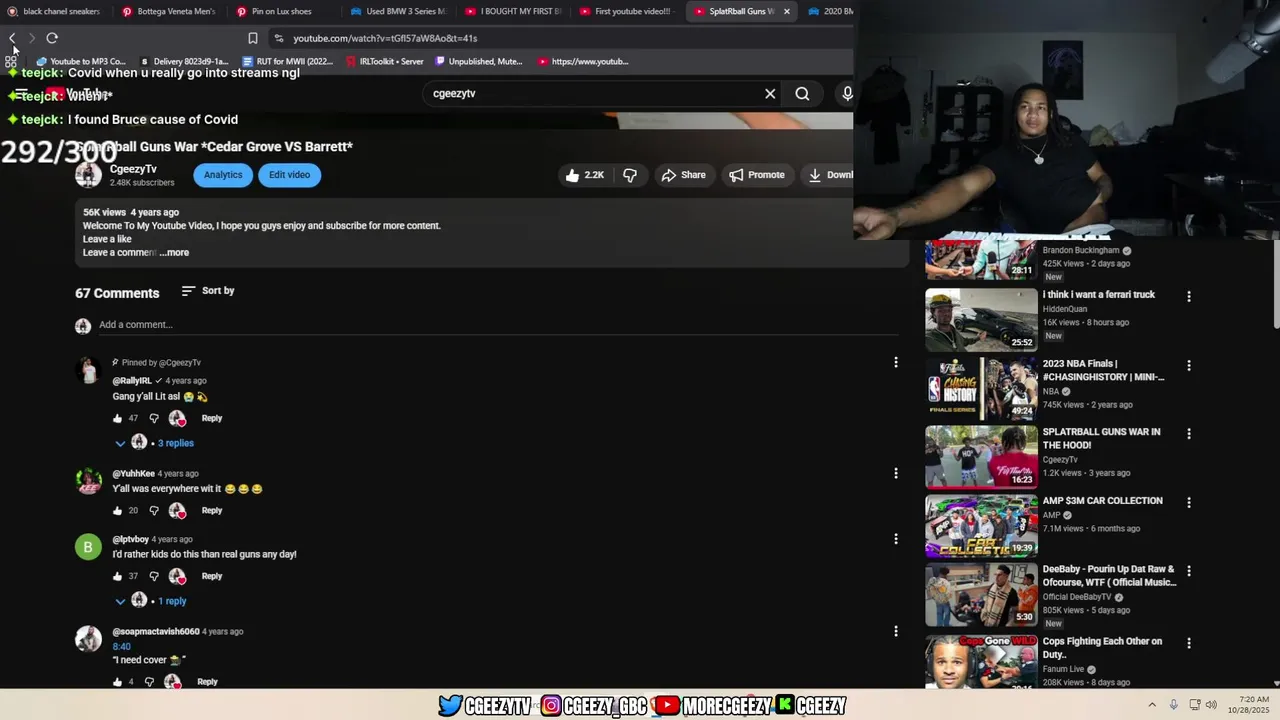Open options menu for lptvboy comment
This screenshot has height=720, width=1280.
[x=896, y=539]
